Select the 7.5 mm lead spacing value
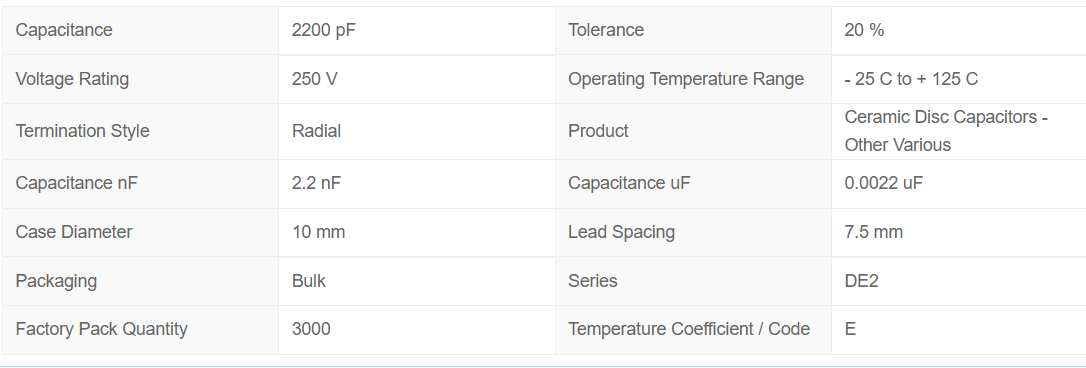Screen dimensions: 1086x368 pyautogui.click(x=873, y=231)
